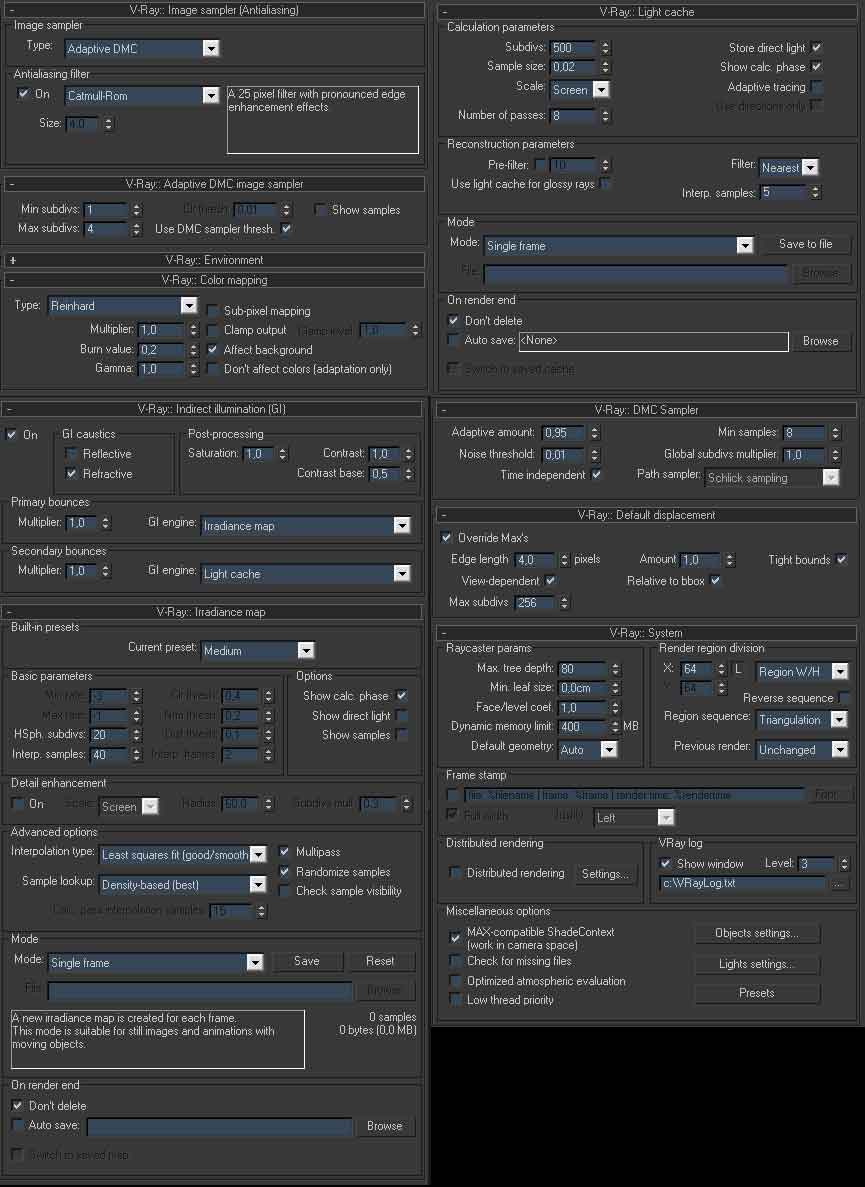
Task: Click the Light cache Subdivs input field
Action: (573, 48)
